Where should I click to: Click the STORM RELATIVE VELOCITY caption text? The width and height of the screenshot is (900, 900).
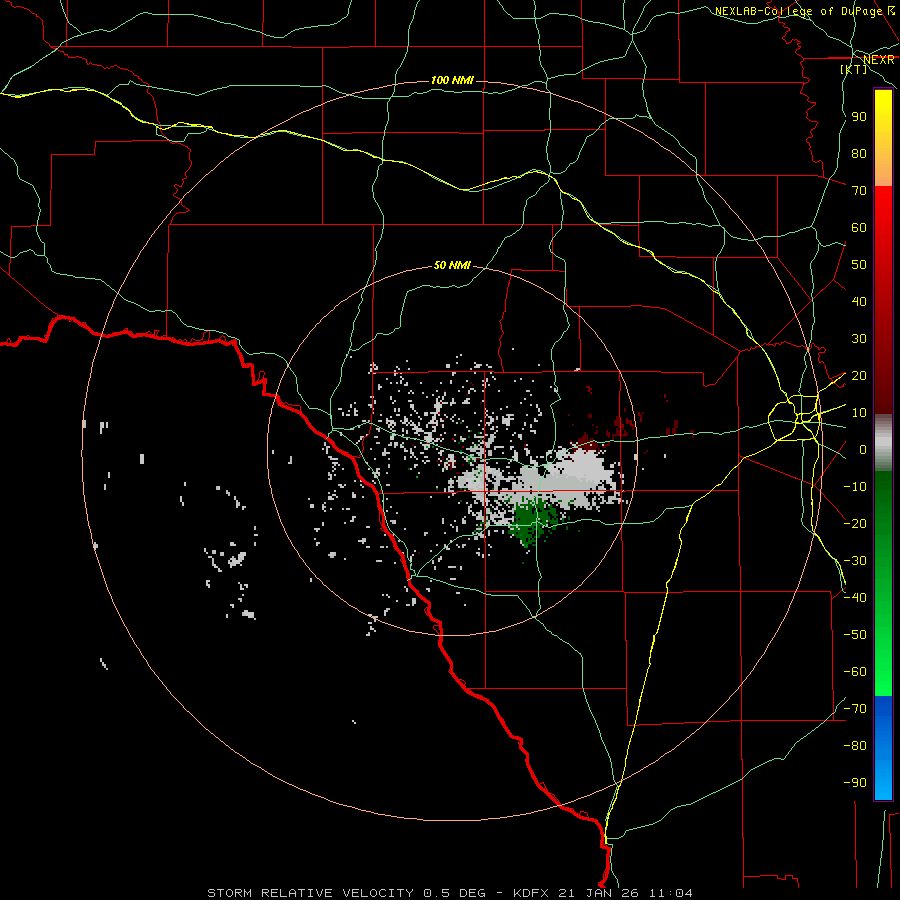310,893
